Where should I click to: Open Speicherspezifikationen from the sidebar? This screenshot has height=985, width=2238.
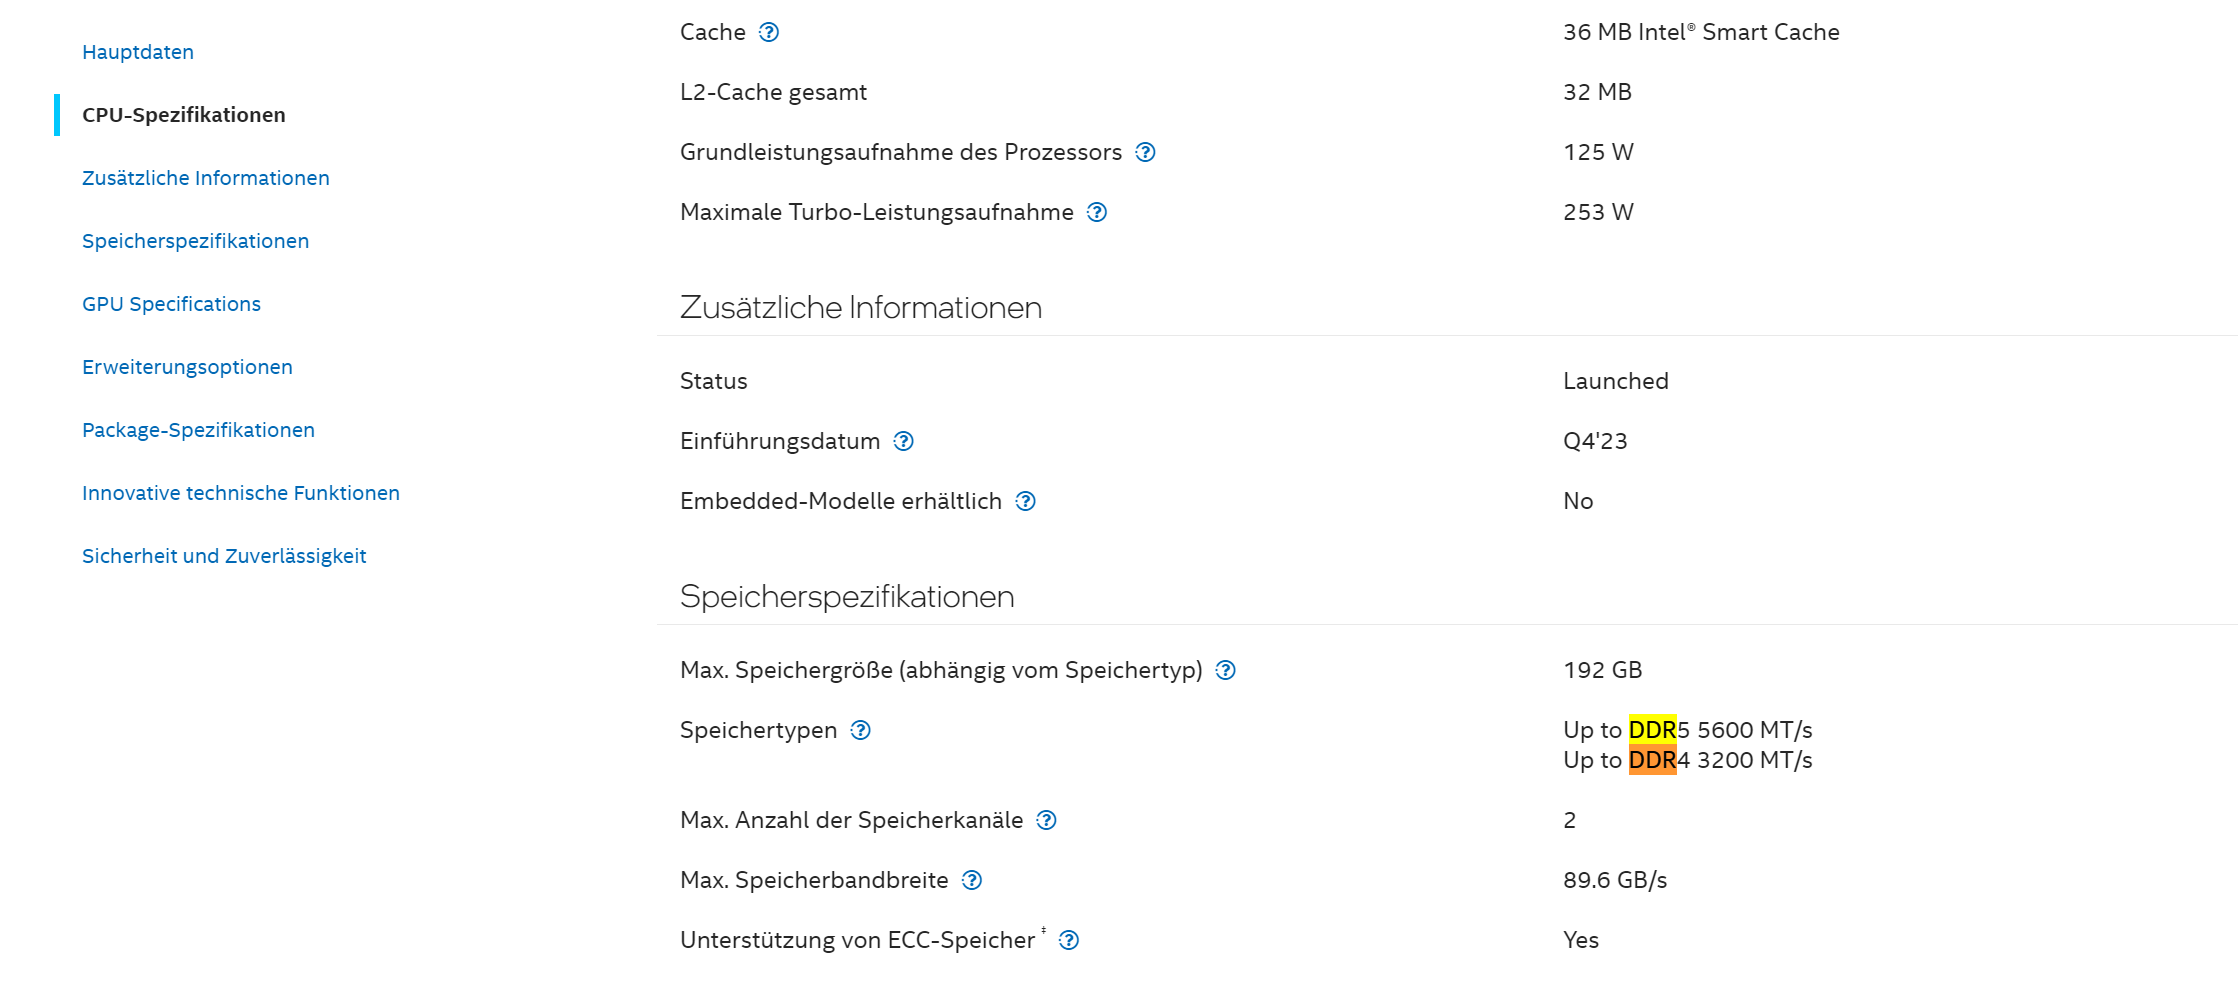(x=196, y=241)
